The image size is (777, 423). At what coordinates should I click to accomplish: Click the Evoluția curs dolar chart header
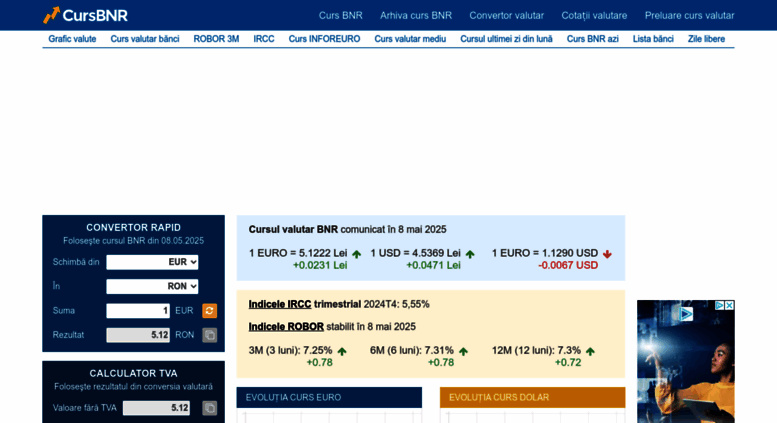(x=532, y=397)
